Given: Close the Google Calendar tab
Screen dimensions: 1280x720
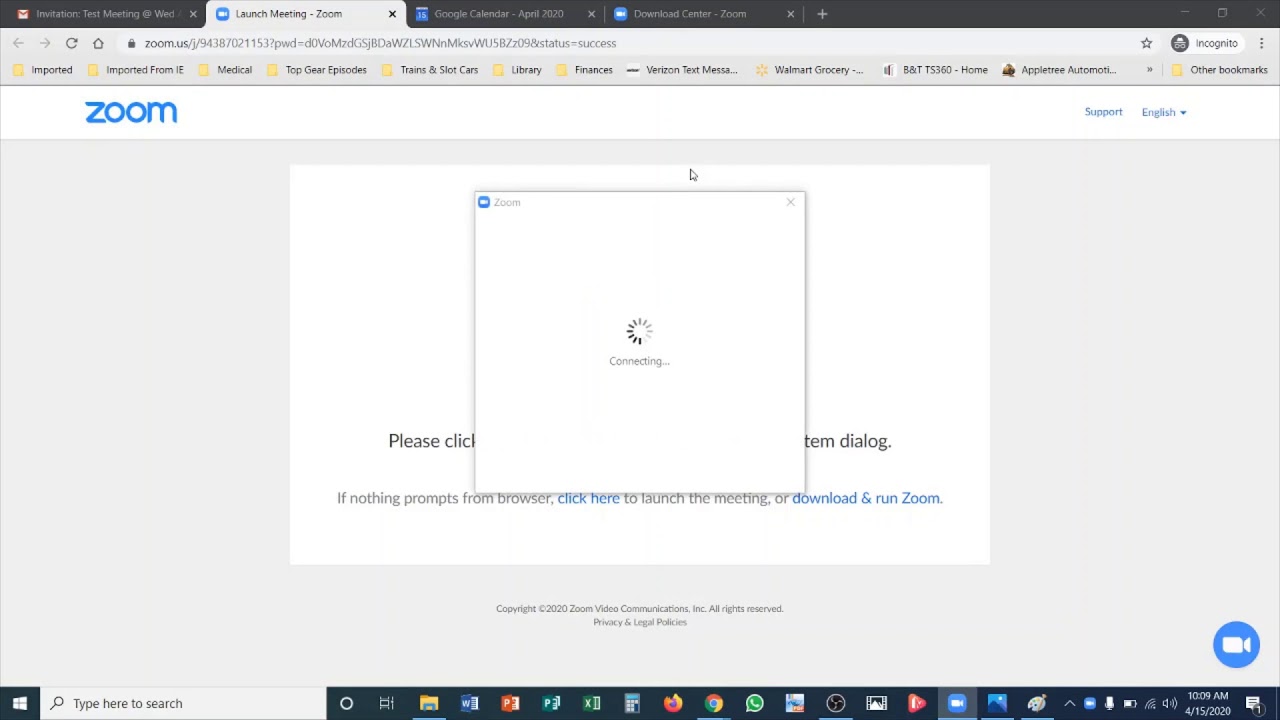Looking at the screenshot, I should 591,14.
